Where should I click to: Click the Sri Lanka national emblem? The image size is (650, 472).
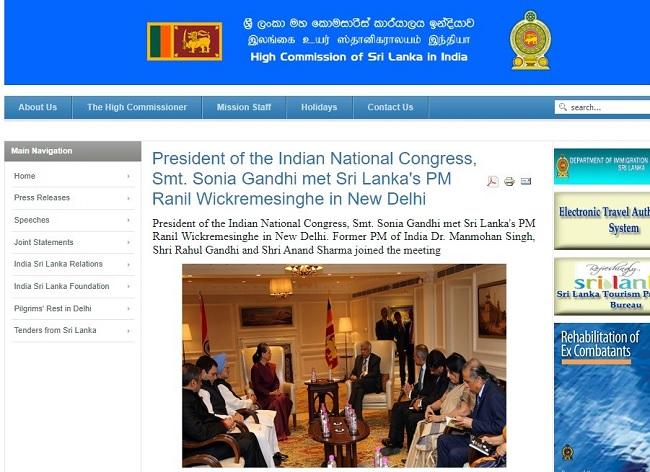pyautogui.click(x=530, y=40)
